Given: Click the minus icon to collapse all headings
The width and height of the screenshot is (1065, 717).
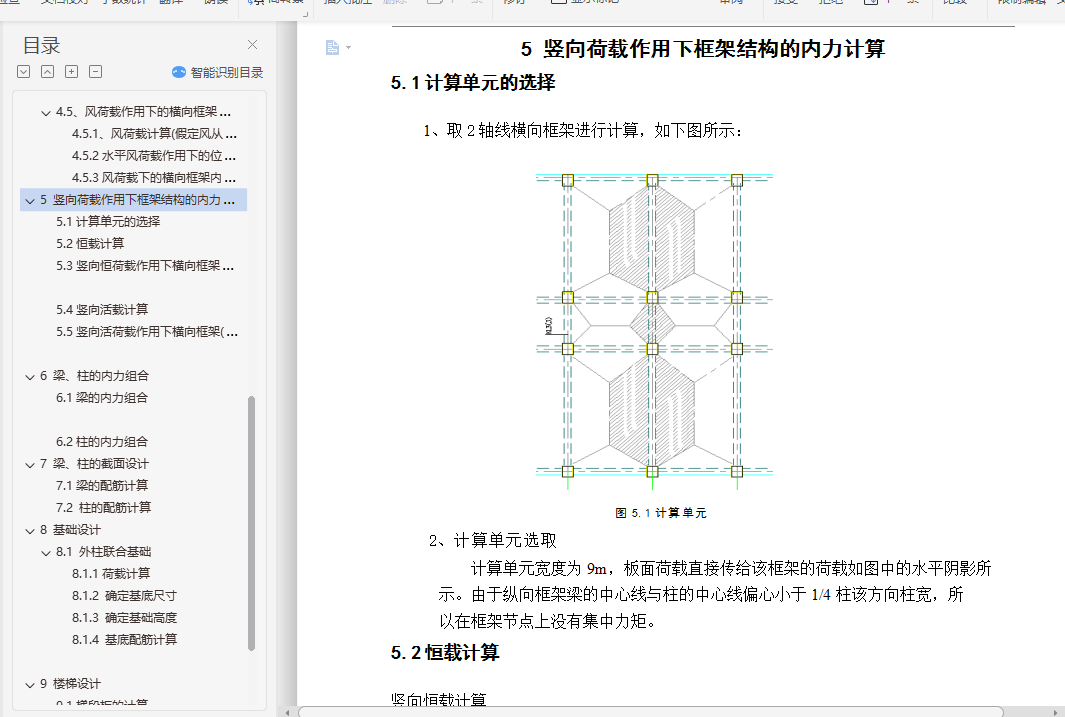Looking at the screenshot, I should point(96,71).
